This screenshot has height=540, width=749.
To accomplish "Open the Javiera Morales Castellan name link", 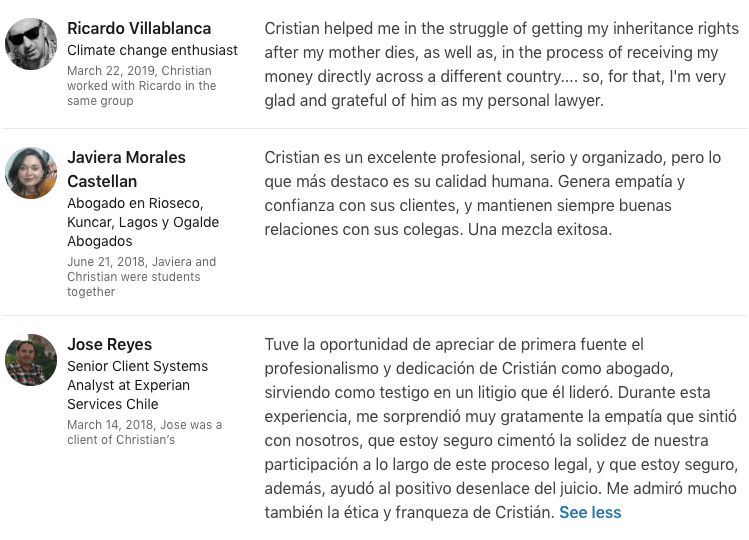I will pyautogui.click(x=127, y=169).
